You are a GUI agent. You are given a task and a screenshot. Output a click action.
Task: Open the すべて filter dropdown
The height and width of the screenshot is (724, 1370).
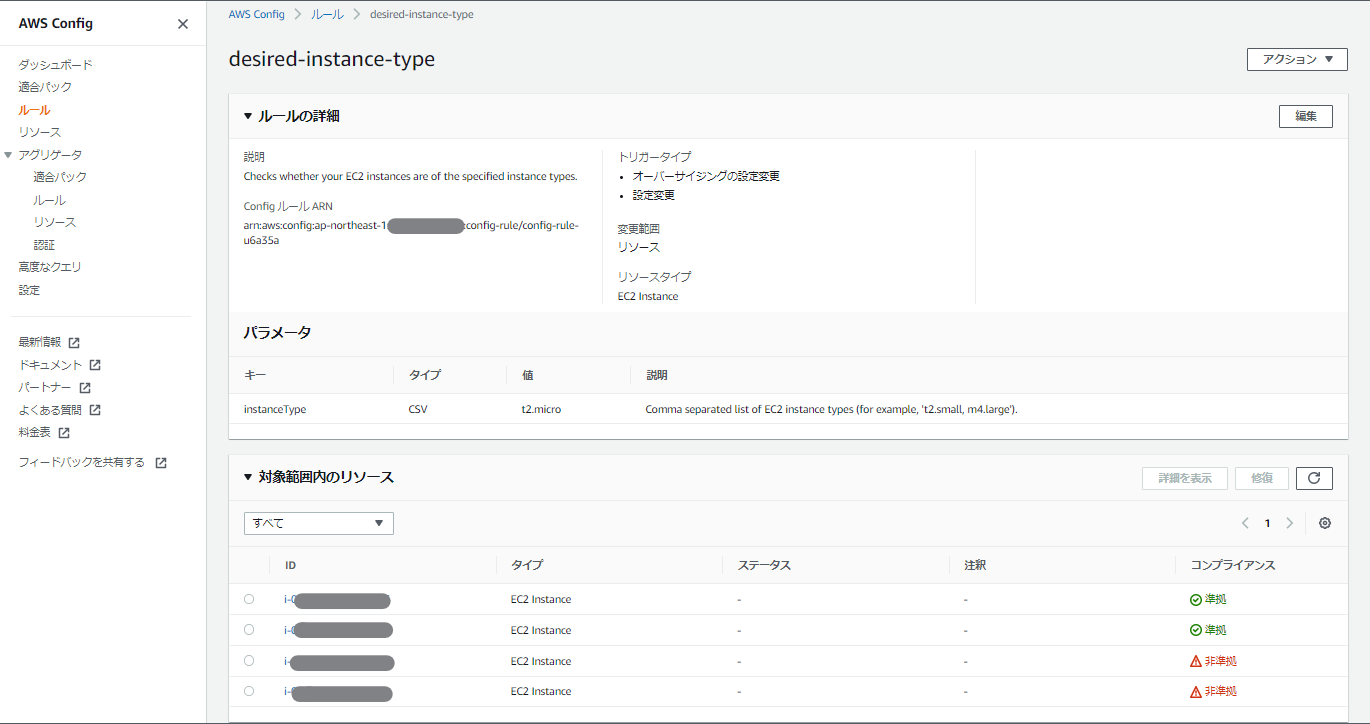click(x=318, y=523)
